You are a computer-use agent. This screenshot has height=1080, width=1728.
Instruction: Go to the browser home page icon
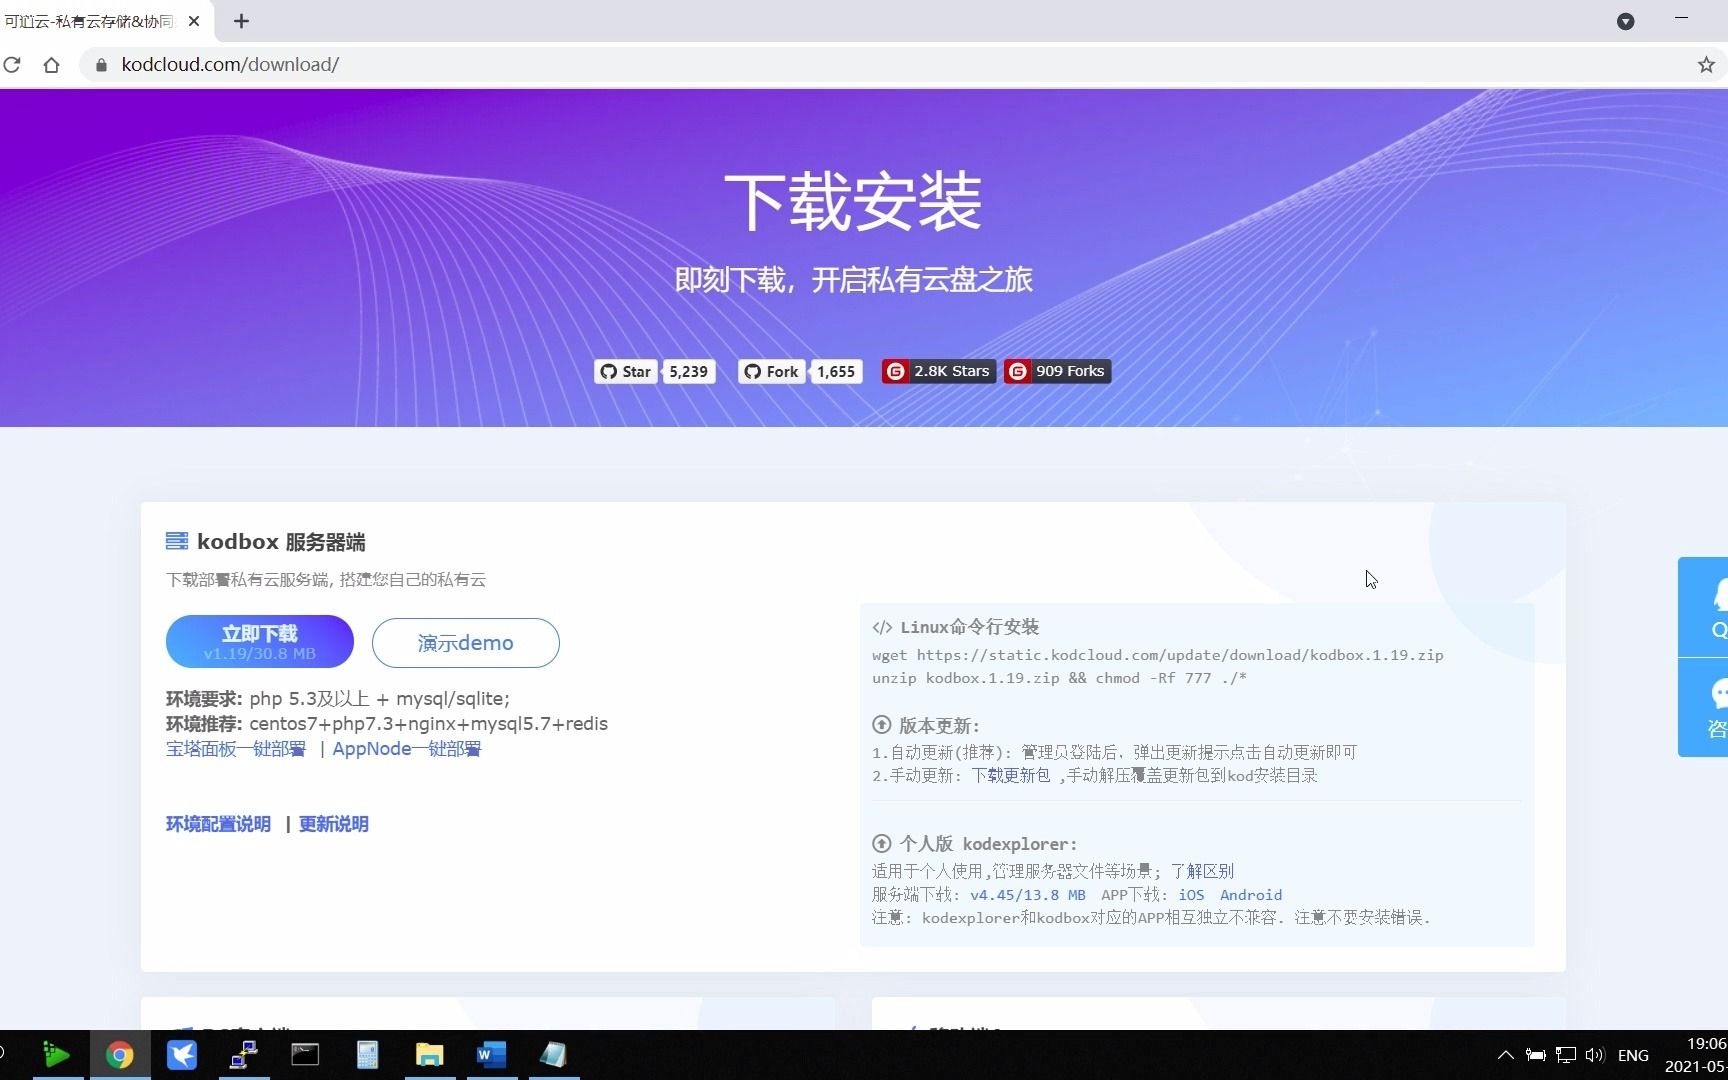click(x=52, y=65)
